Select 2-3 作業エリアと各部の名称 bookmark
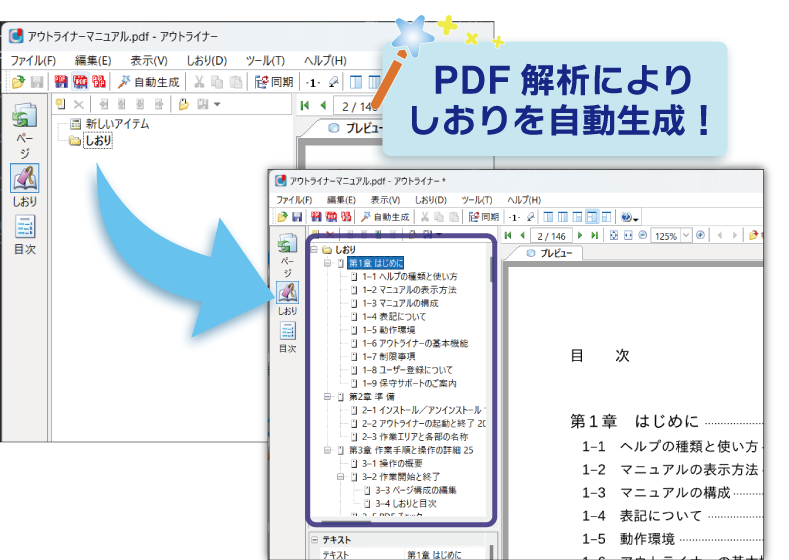Screen dimensions: 789x560 (415, 437)
